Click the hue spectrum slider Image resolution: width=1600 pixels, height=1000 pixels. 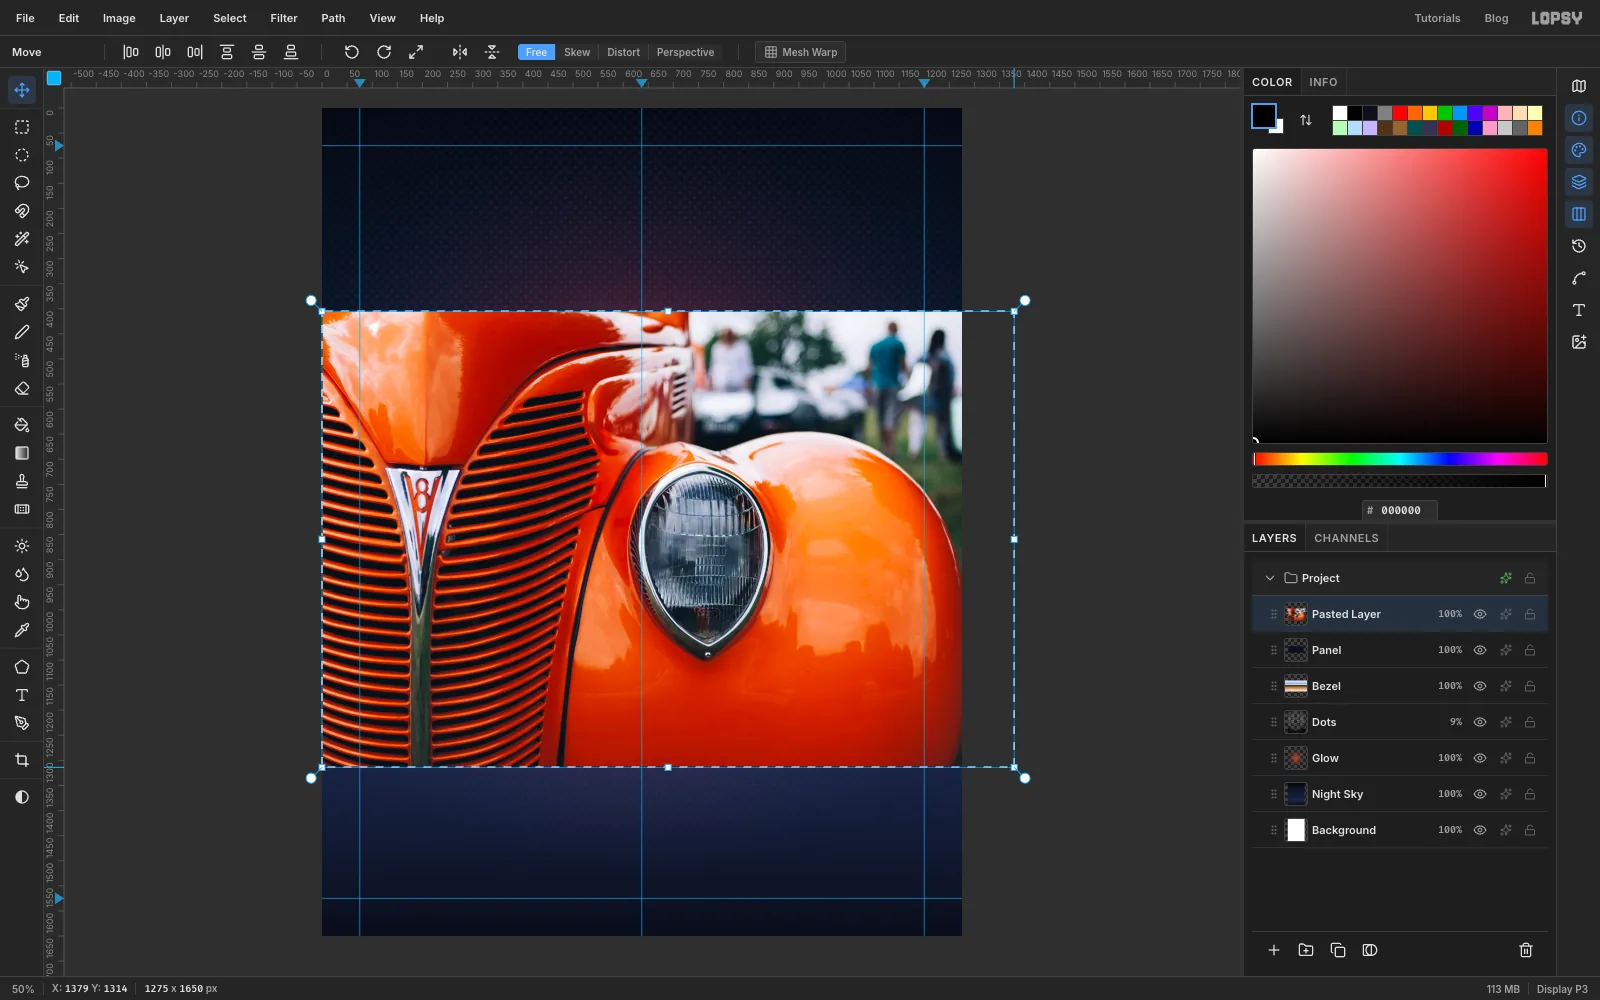(x=1400, y=459)
